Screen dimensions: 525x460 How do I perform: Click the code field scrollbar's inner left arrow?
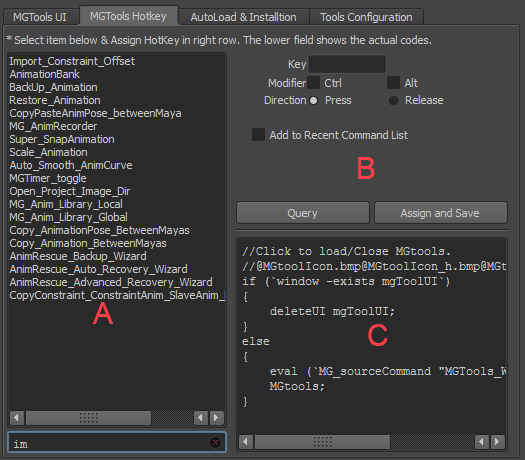coord(481,442)
